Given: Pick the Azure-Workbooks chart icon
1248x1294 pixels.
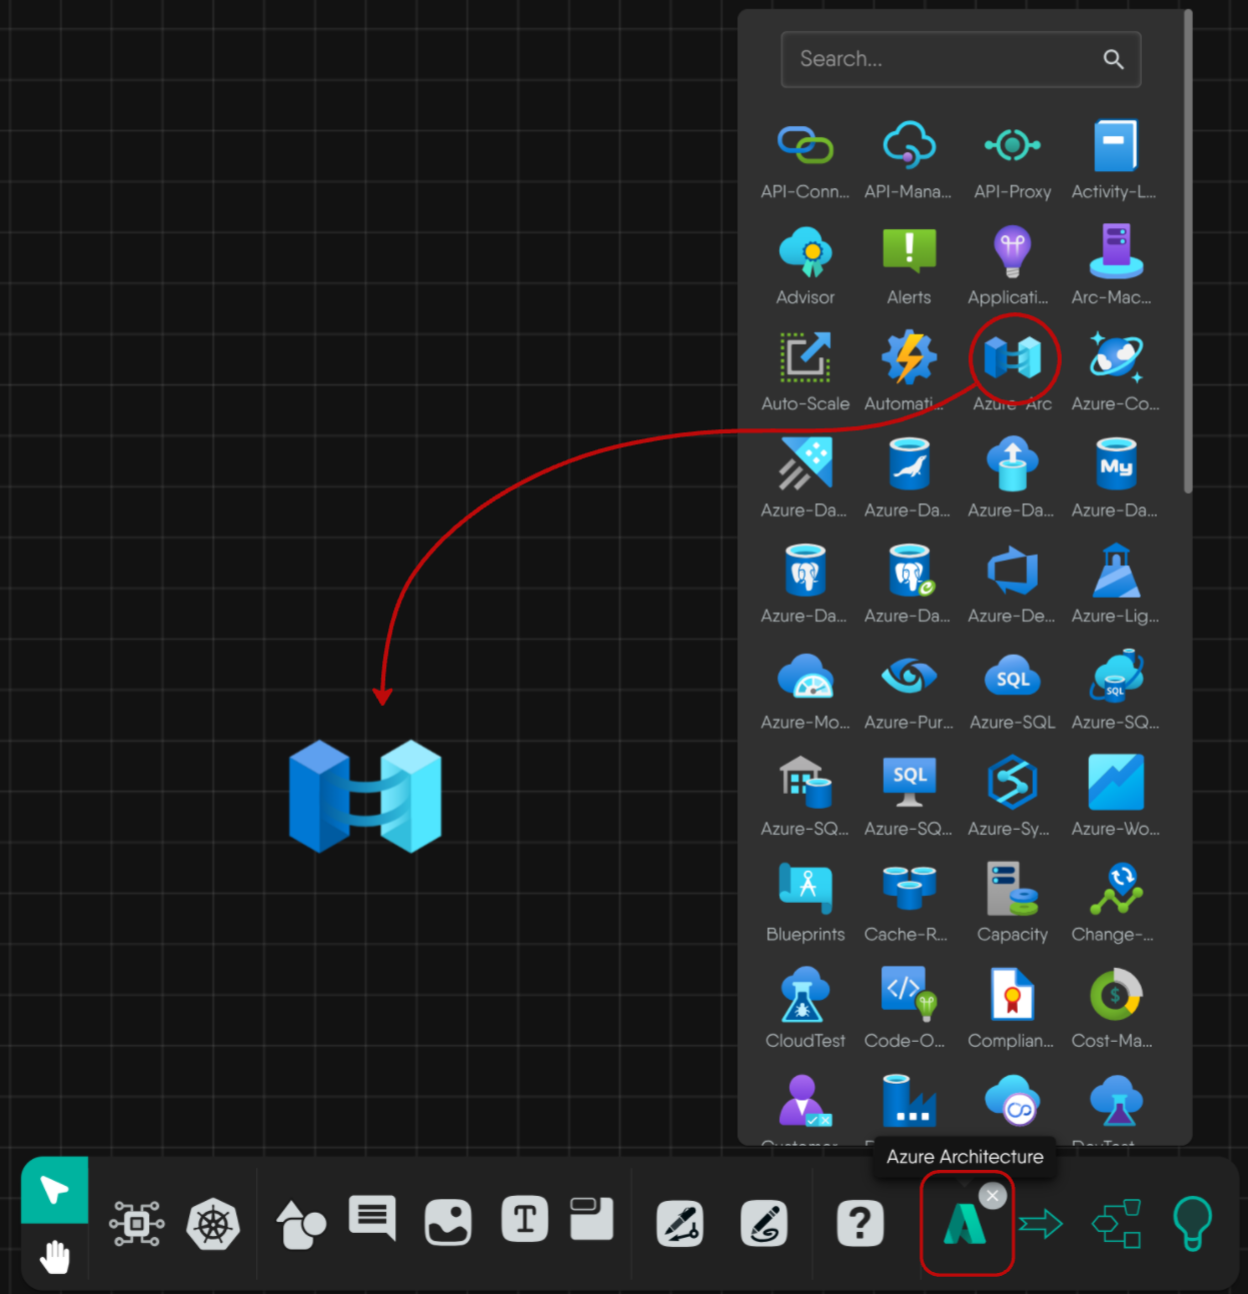Looking at the screenshot, I should pos(1116,782).
